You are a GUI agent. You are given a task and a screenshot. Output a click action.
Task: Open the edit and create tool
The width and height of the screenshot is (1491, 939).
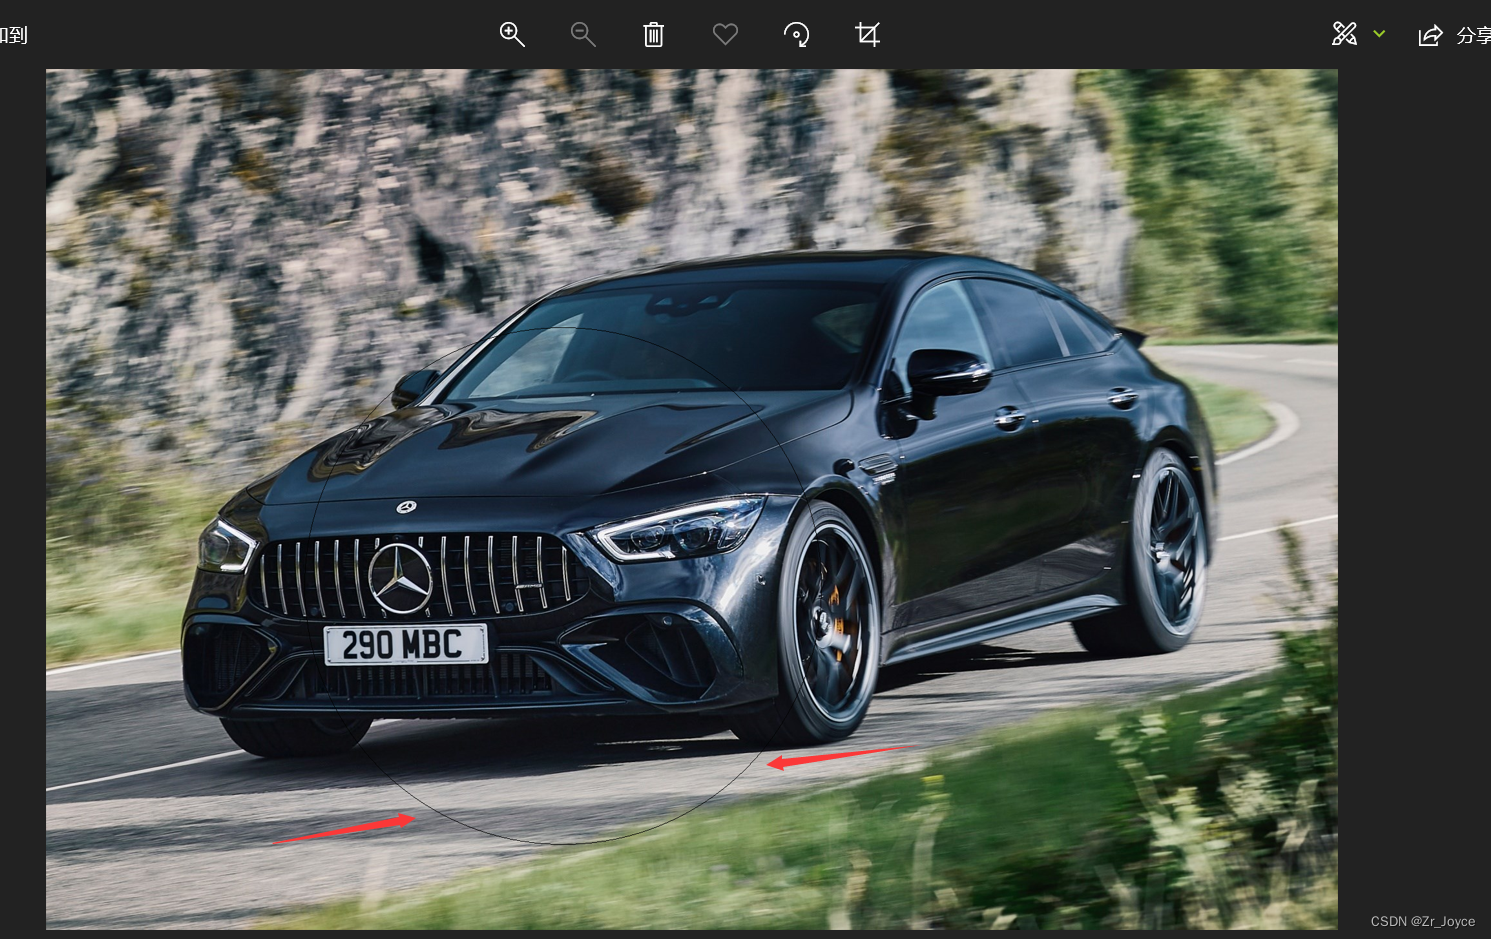1345,34
